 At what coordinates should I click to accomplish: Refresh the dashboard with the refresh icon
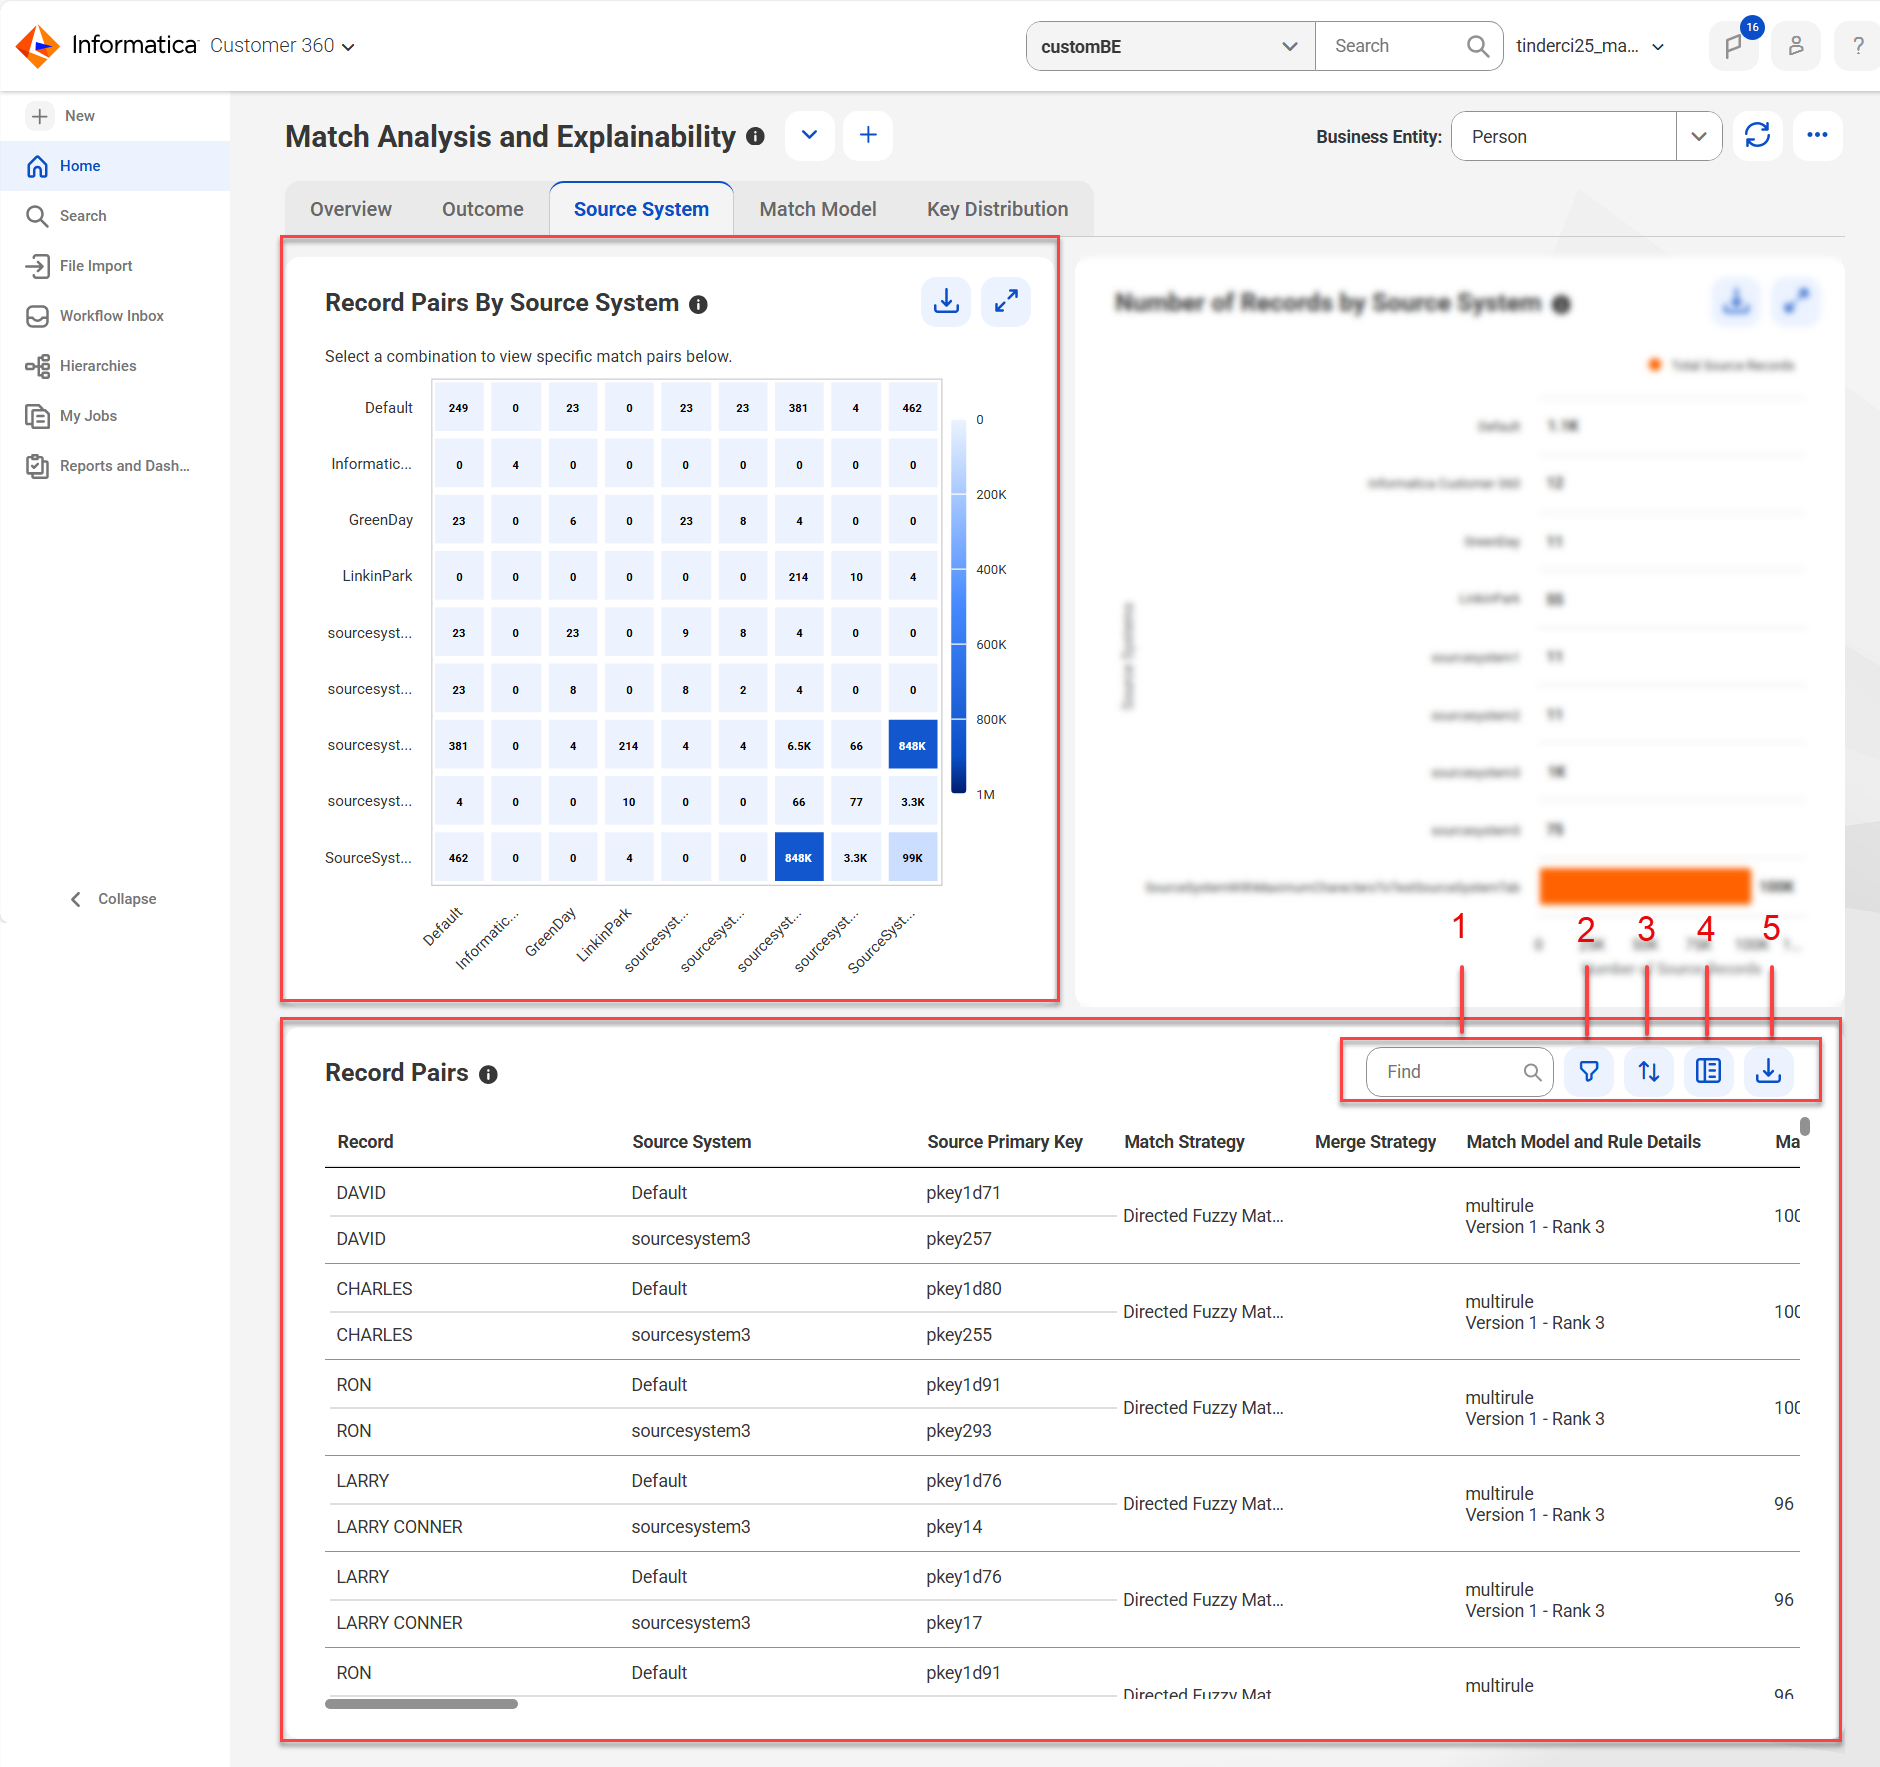pyautogui.click(x=1757, y=135)
